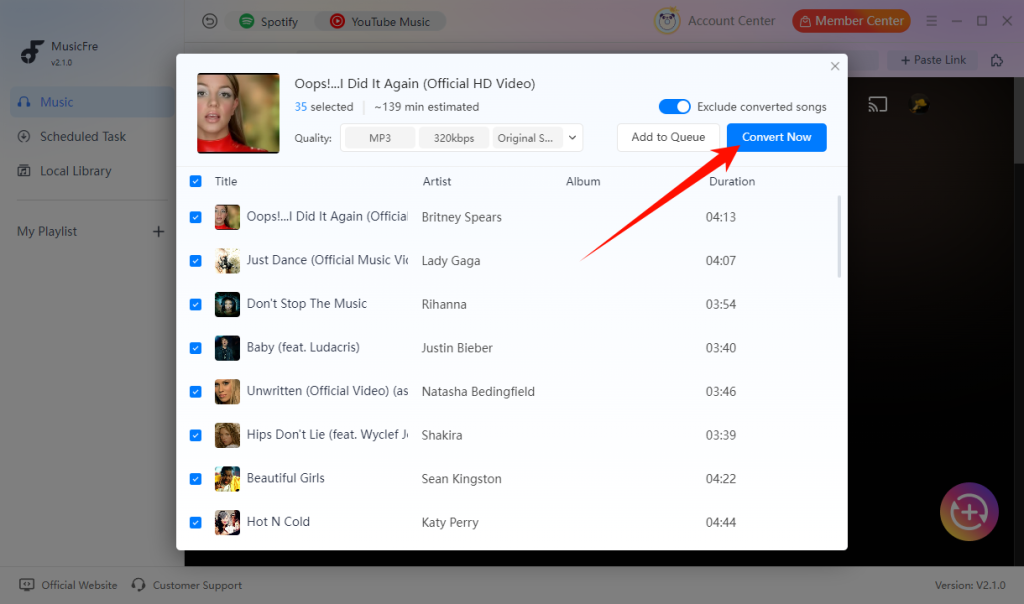Click the Paste Link button

pyautogui.click(x=933, y=60)
